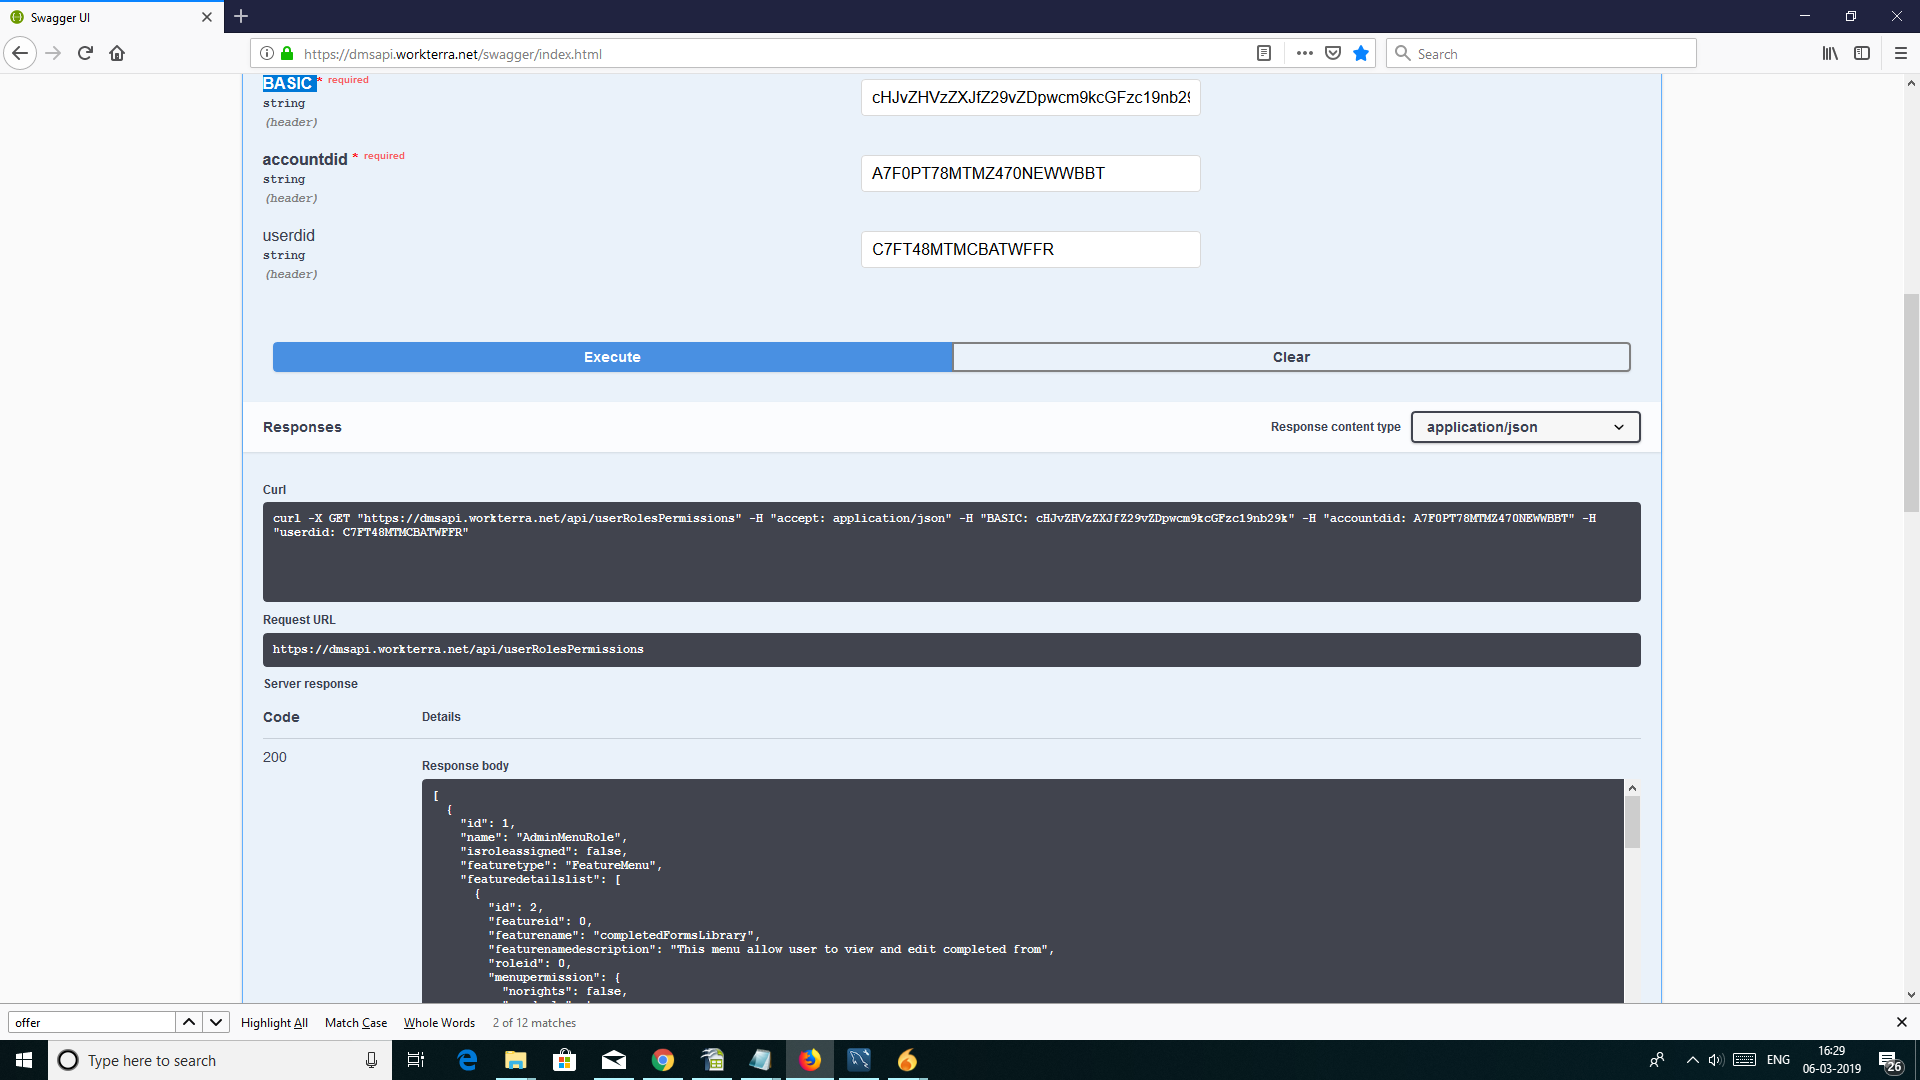Launch Microsoft Edge from taskbar
The height and width of the screenshot is (1080, 1920).
pyautogui.click(x=467, y=1060)
